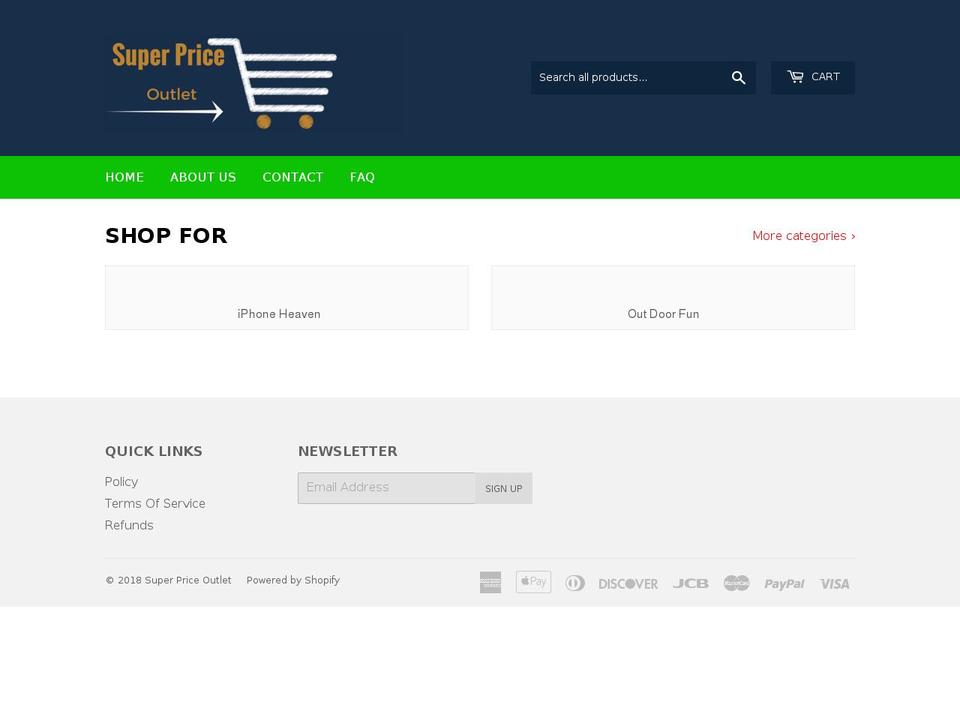Click the Super Price Outlet logo
The height and width of the screenshot is (720, 960).
254,82
